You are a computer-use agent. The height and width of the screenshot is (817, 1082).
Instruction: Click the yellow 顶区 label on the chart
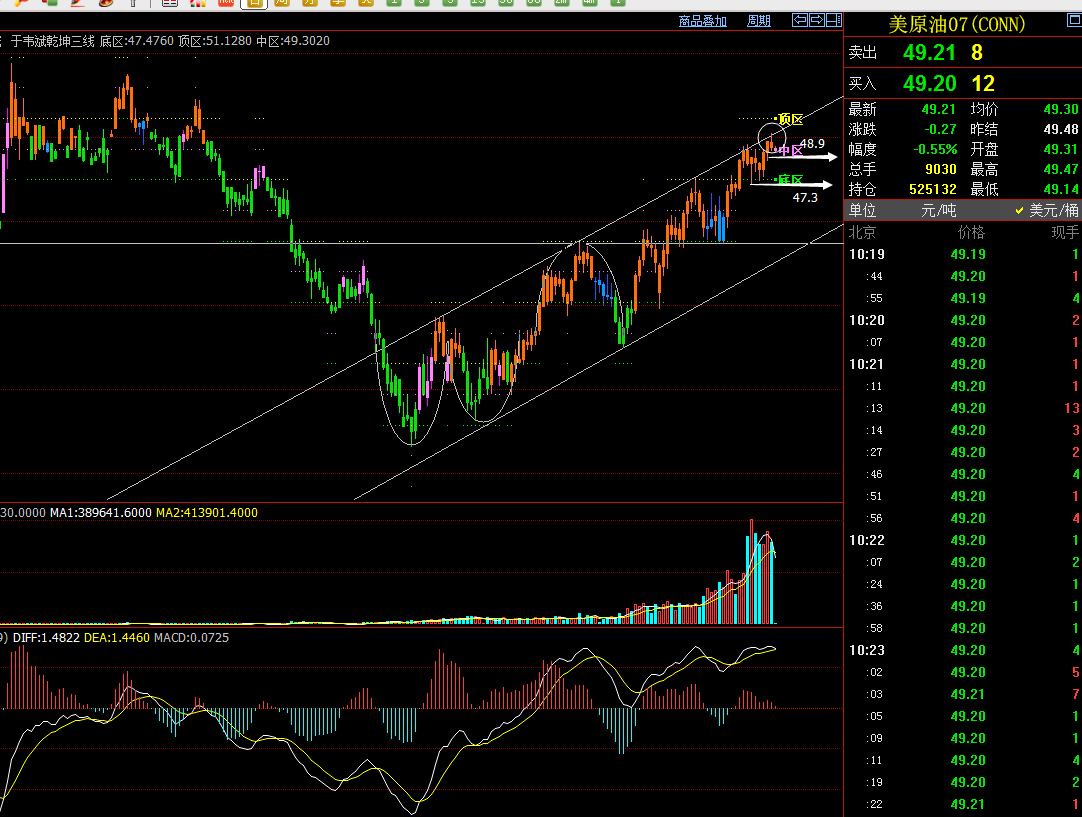click(790, 119)
